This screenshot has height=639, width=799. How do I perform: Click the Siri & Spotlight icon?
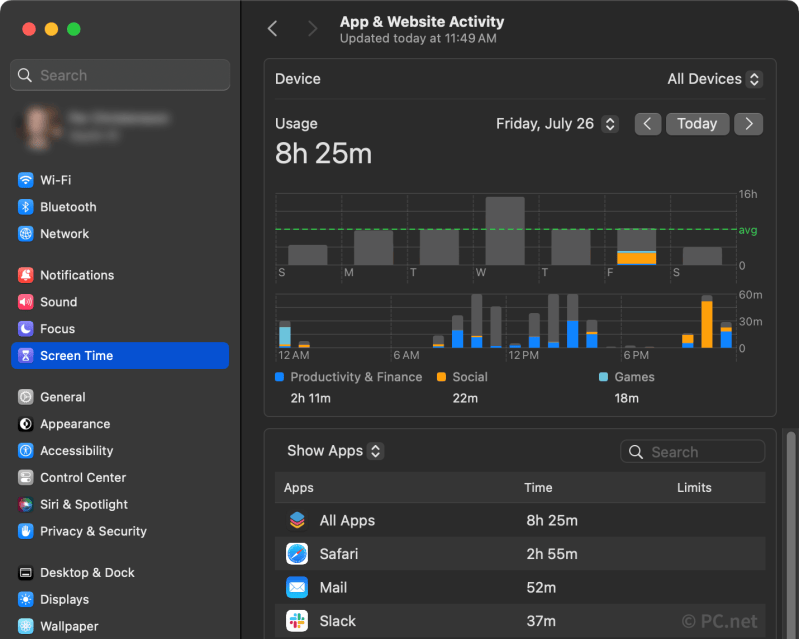[25, 504]
